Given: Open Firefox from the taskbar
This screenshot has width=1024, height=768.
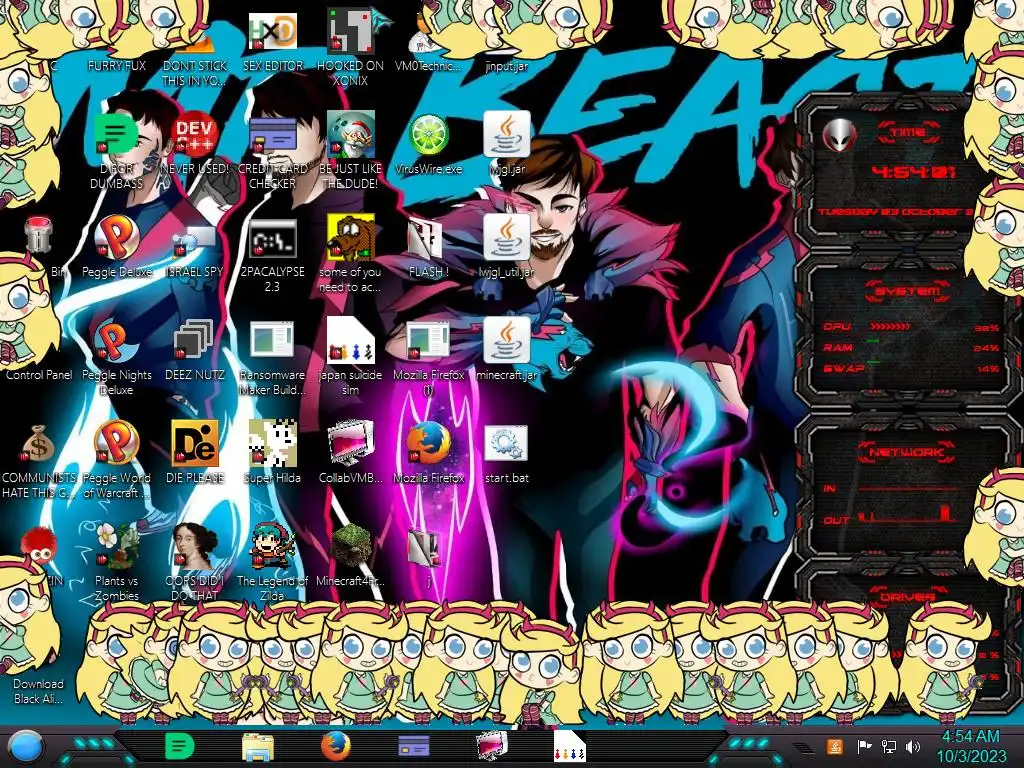Looking at the screenshot, I should [336, 746].
